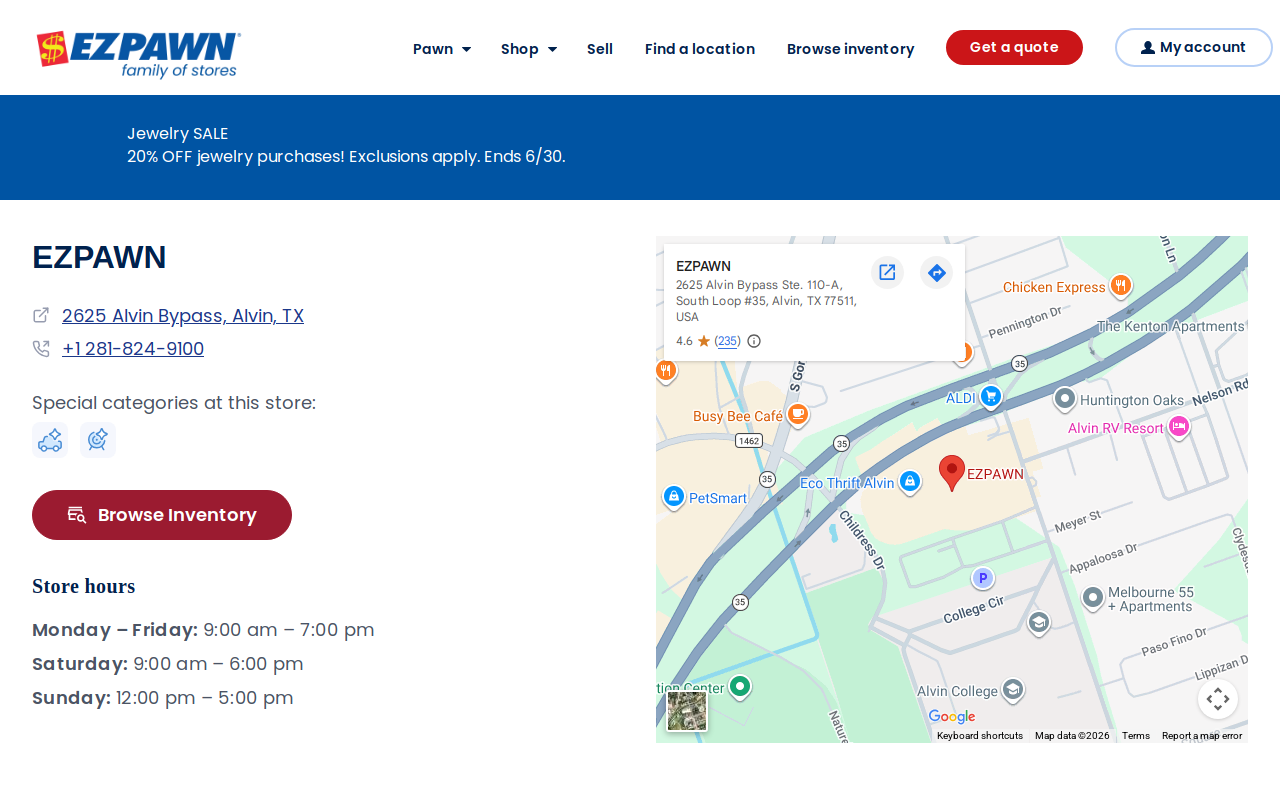This screenshot has height=800, width=1280.
Task: Open the My account button
Action: (1194, 47)
